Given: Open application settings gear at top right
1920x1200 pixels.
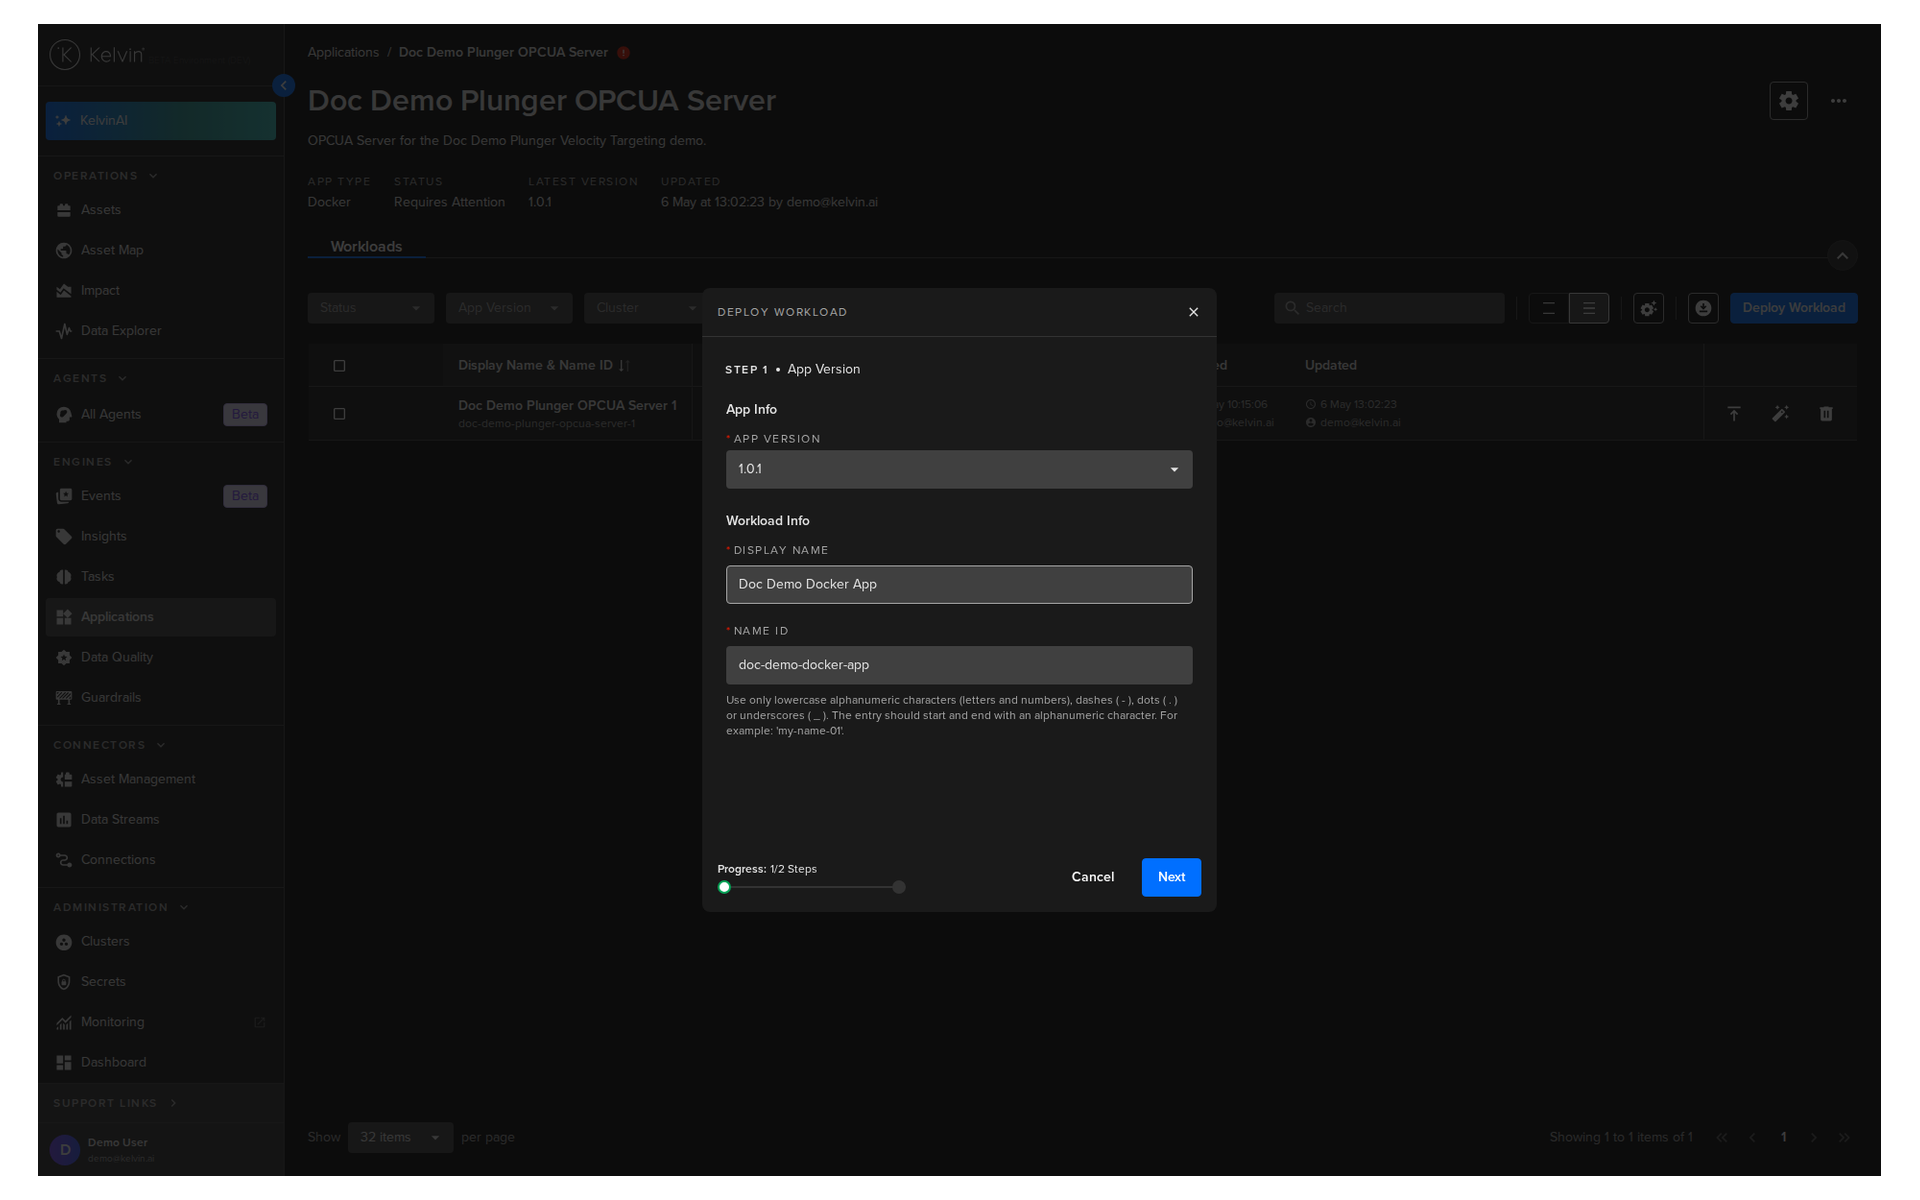Looking at the screenshot, I should point(1788,101).
